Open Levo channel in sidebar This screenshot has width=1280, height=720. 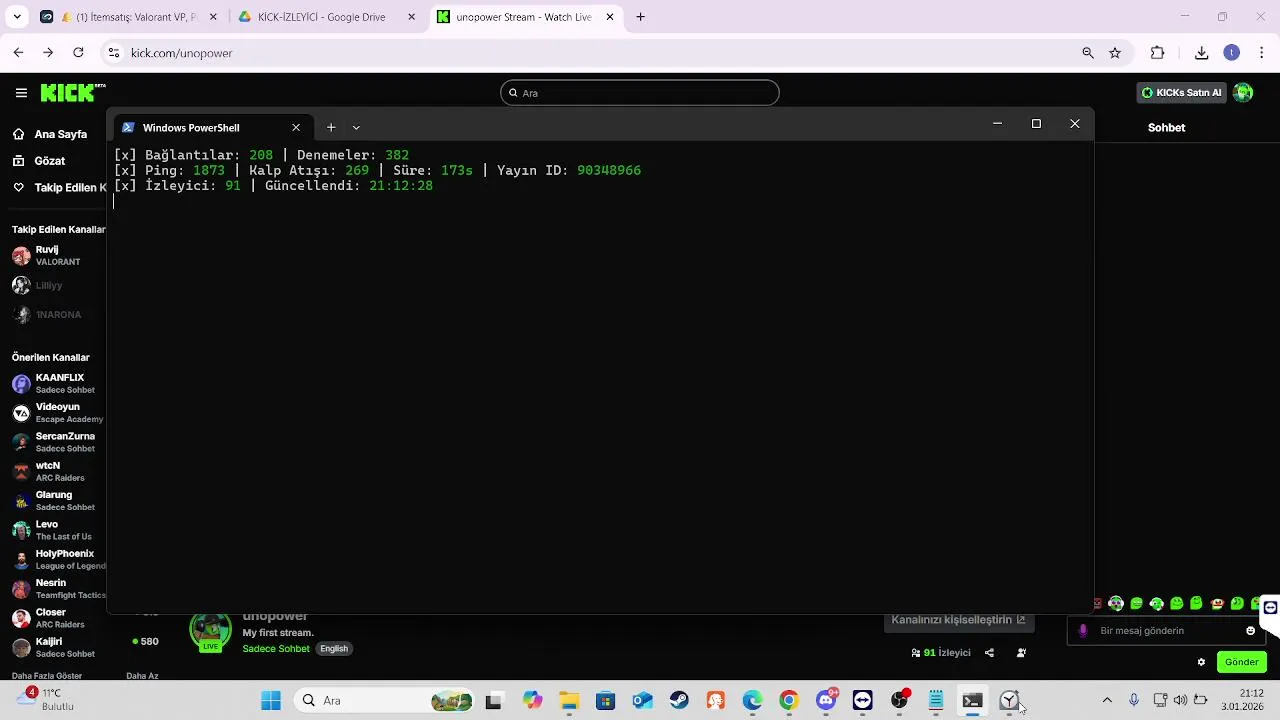point(58,530)
